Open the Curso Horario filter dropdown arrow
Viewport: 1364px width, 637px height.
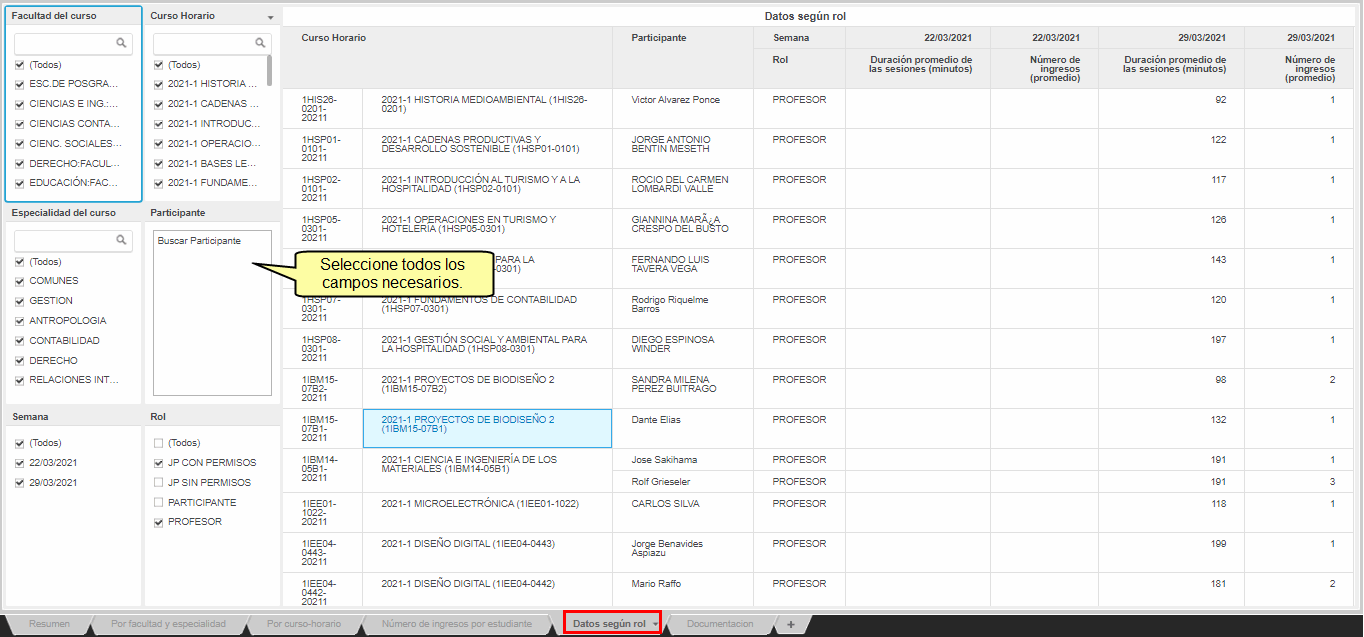pyautogui.click(x=270, y=18)
